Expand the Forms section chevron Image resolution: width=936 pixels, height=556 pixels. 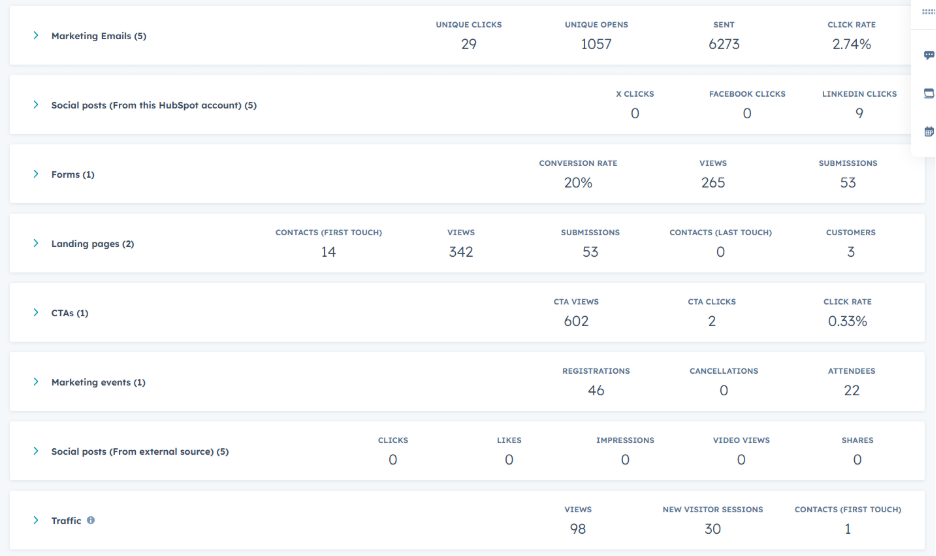pyautogui.click(x=36, y=174)
